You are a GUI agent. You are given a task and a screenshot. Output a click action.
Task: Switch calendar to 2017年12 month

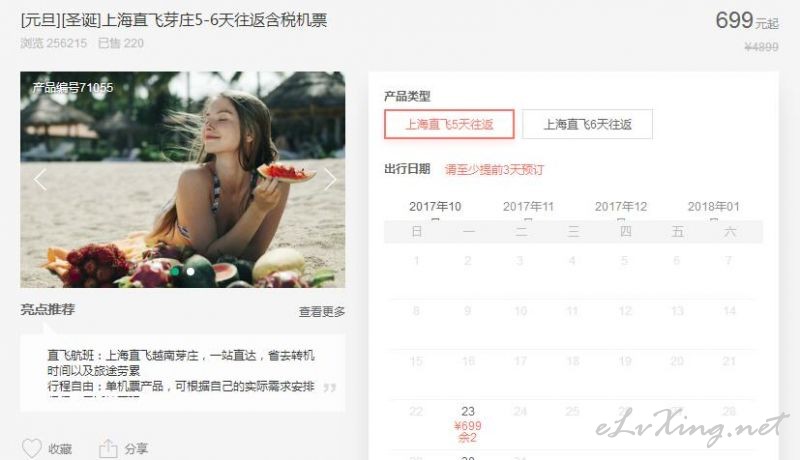pos(620,207)
